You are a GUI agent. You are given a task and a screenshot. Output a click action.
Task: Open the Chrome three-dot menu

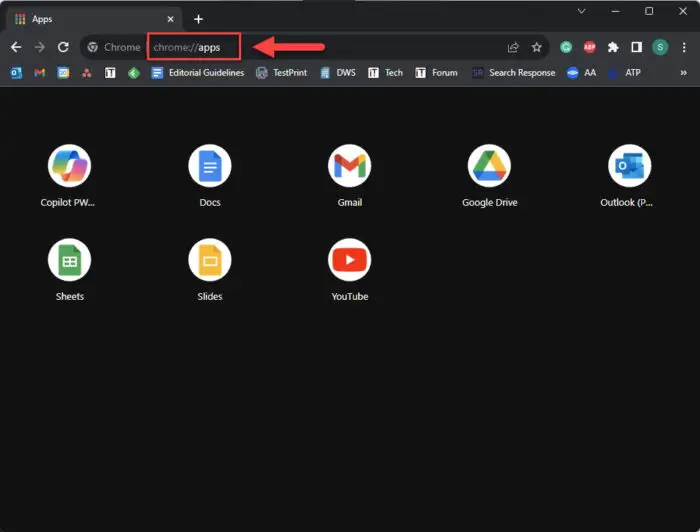click(x=684, y=47)
